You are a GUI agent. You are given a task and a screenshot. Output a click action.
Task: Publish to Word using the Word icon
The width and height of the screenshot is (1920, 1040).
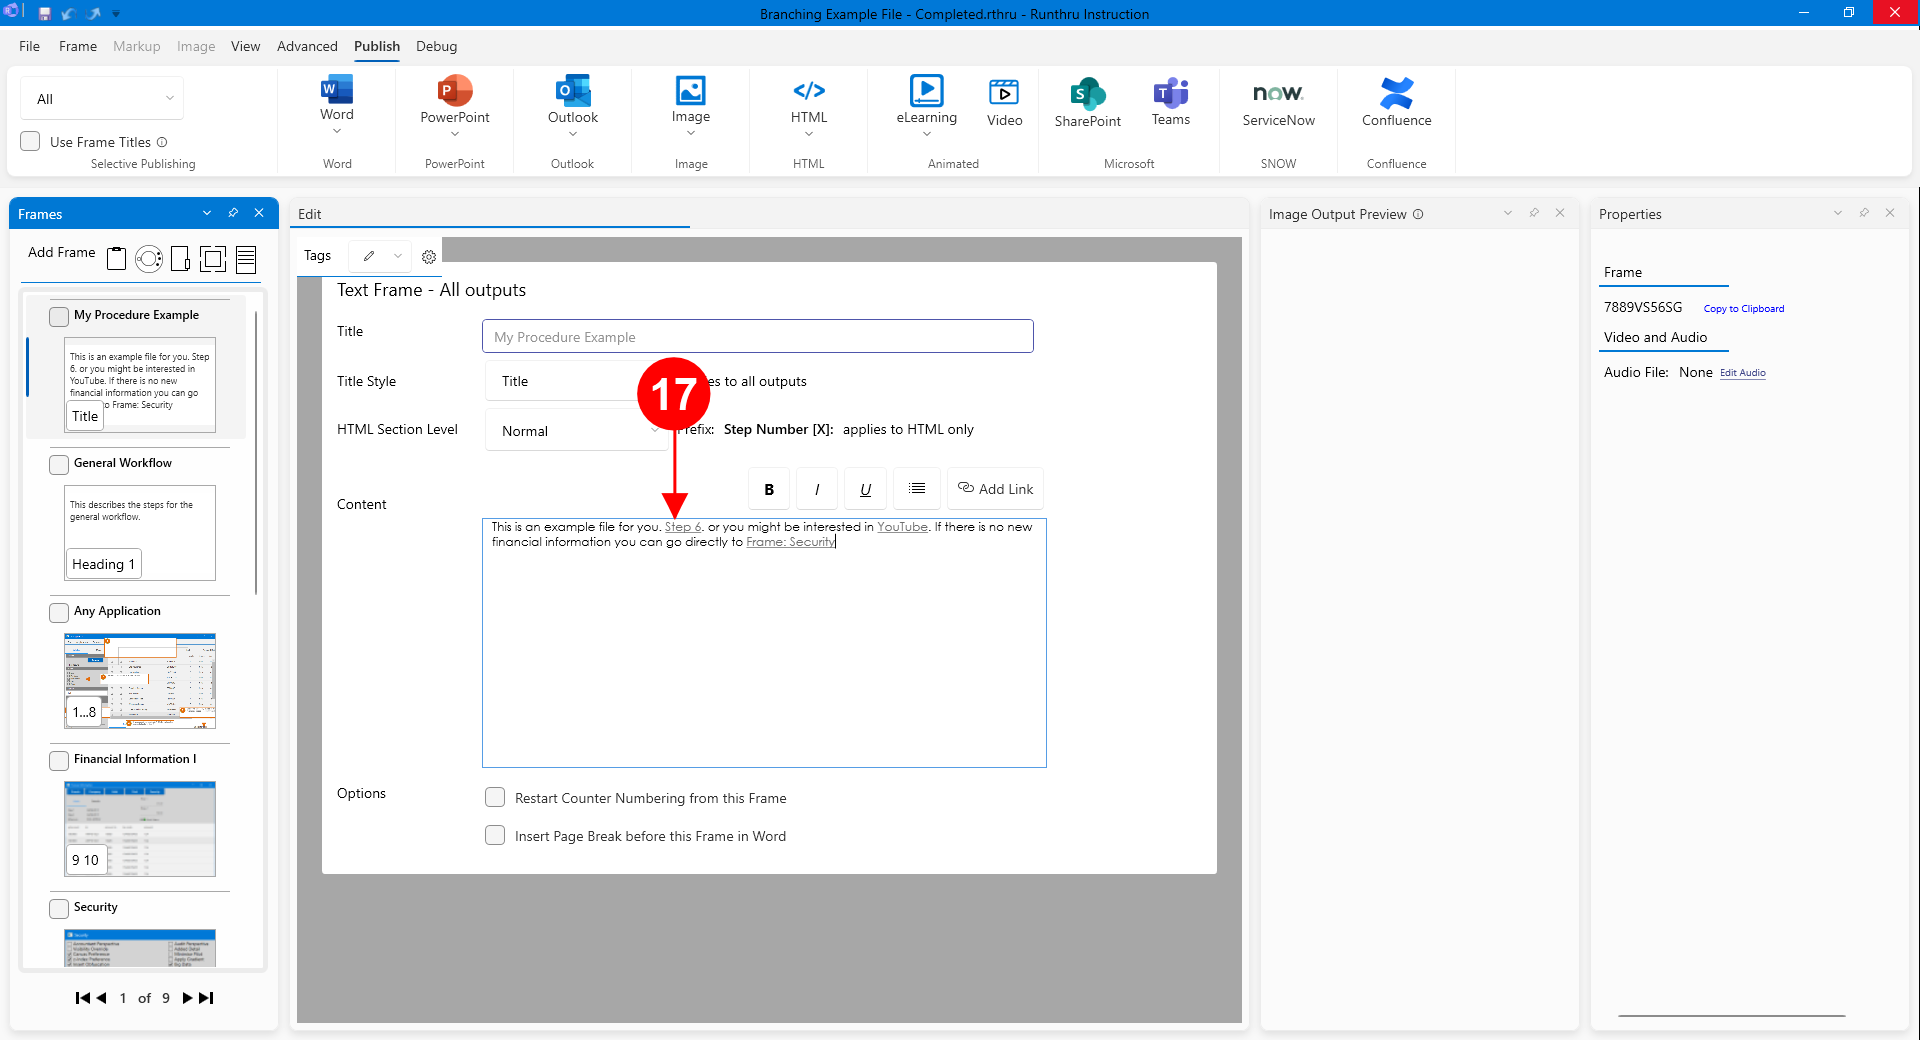click(x=337, y=91)
